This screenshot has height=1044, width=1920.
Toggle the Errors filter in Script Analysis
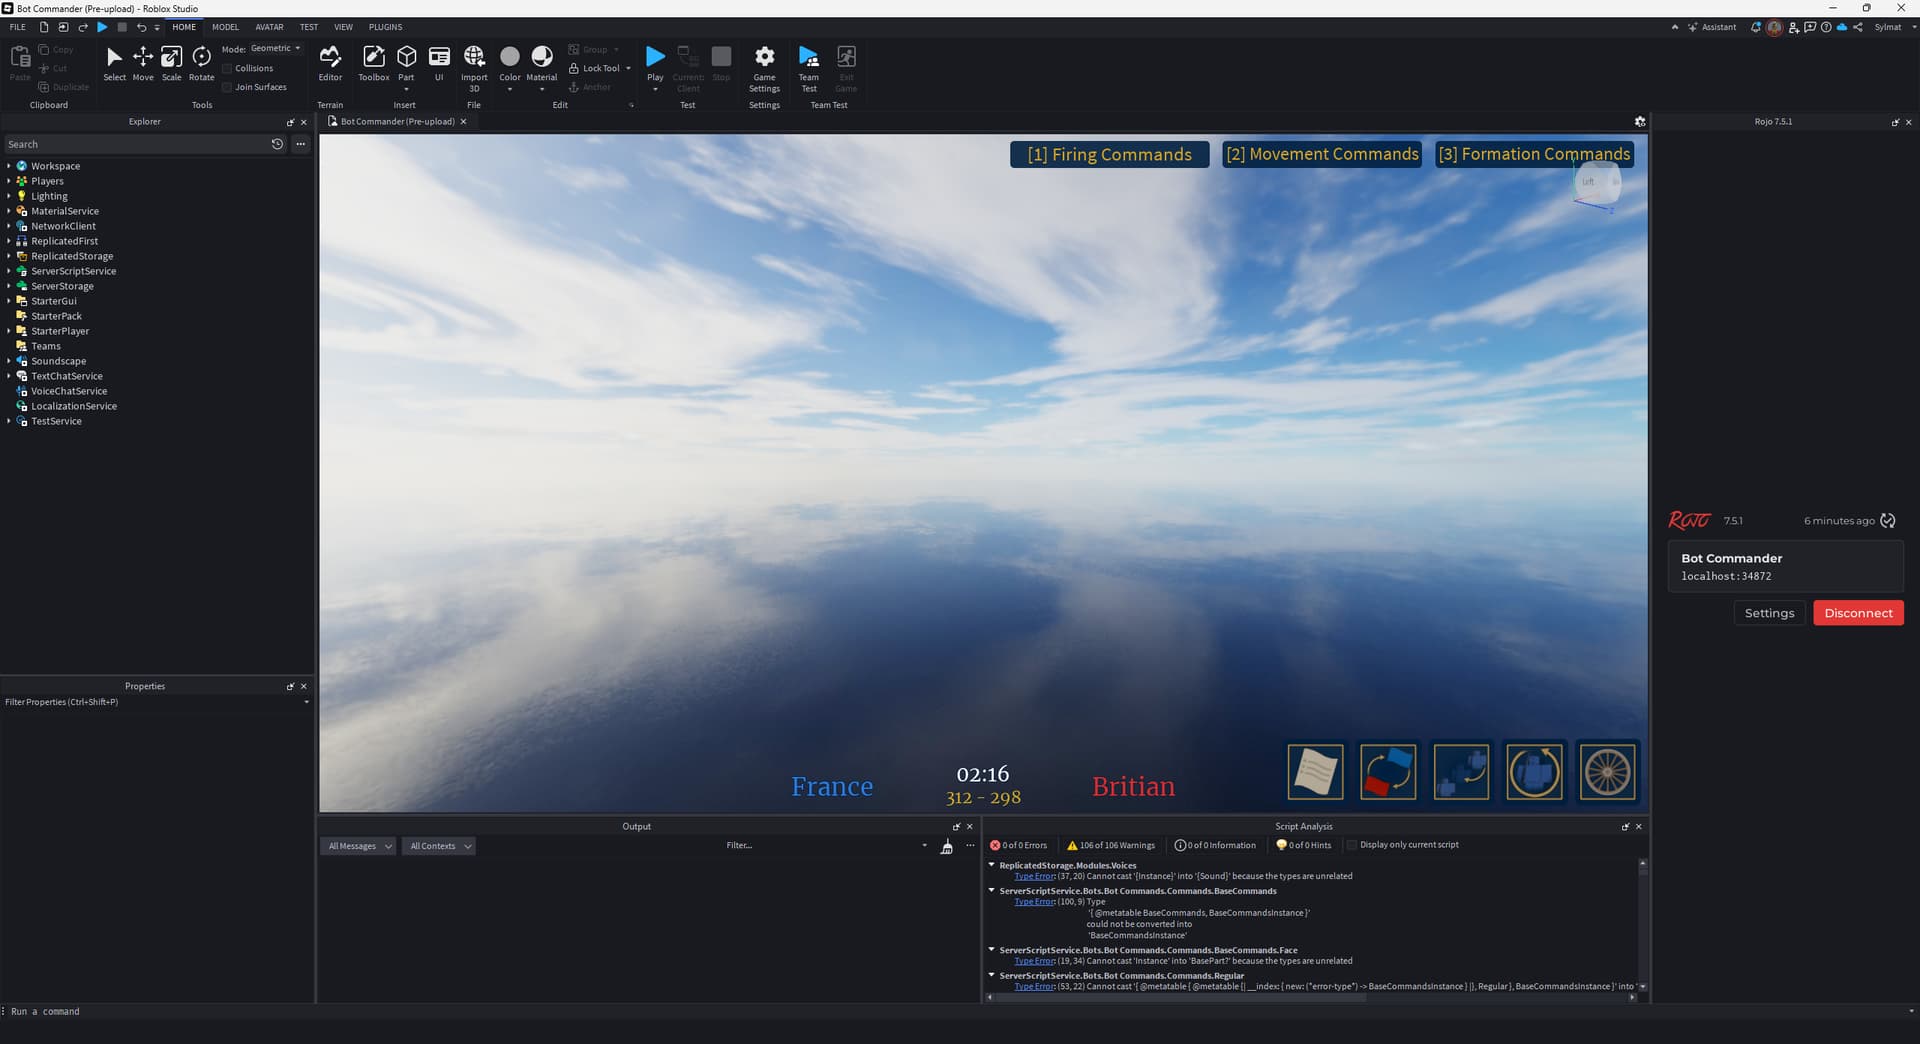tap(1019, 845)
